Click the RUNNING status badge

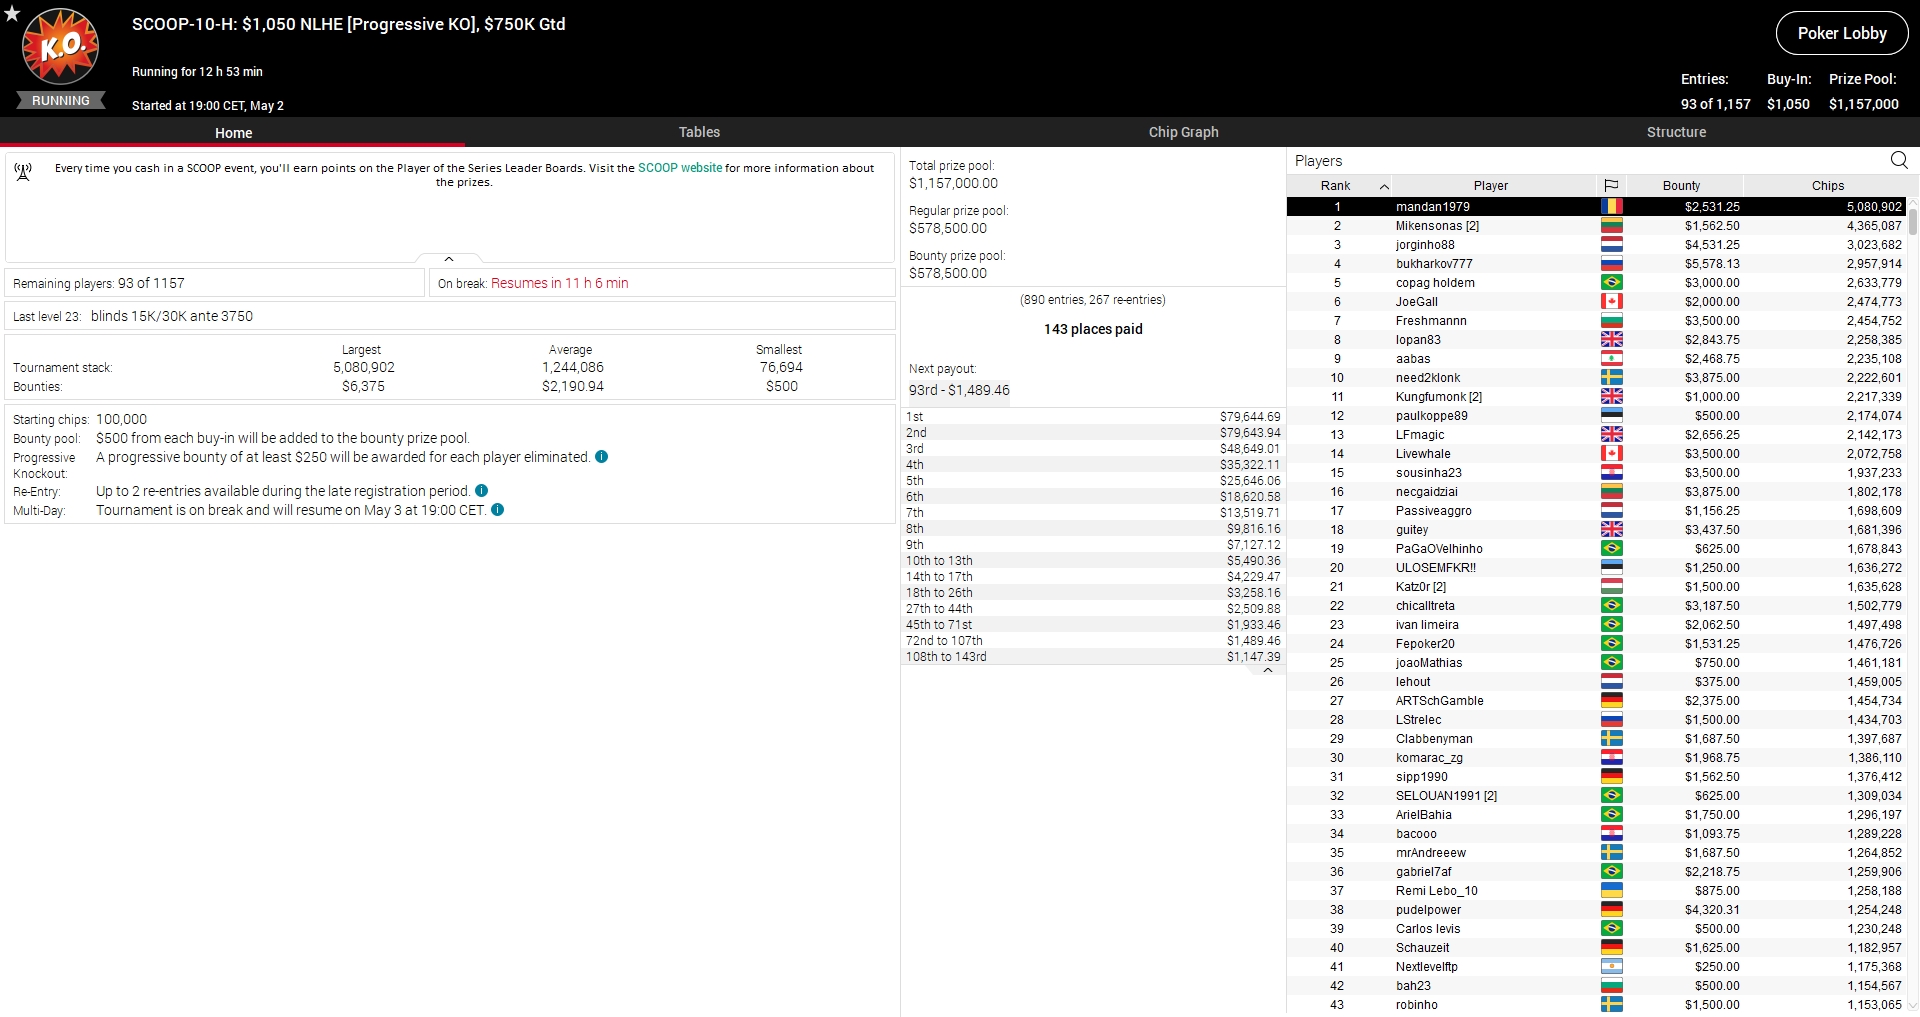[x=61, y=101]
